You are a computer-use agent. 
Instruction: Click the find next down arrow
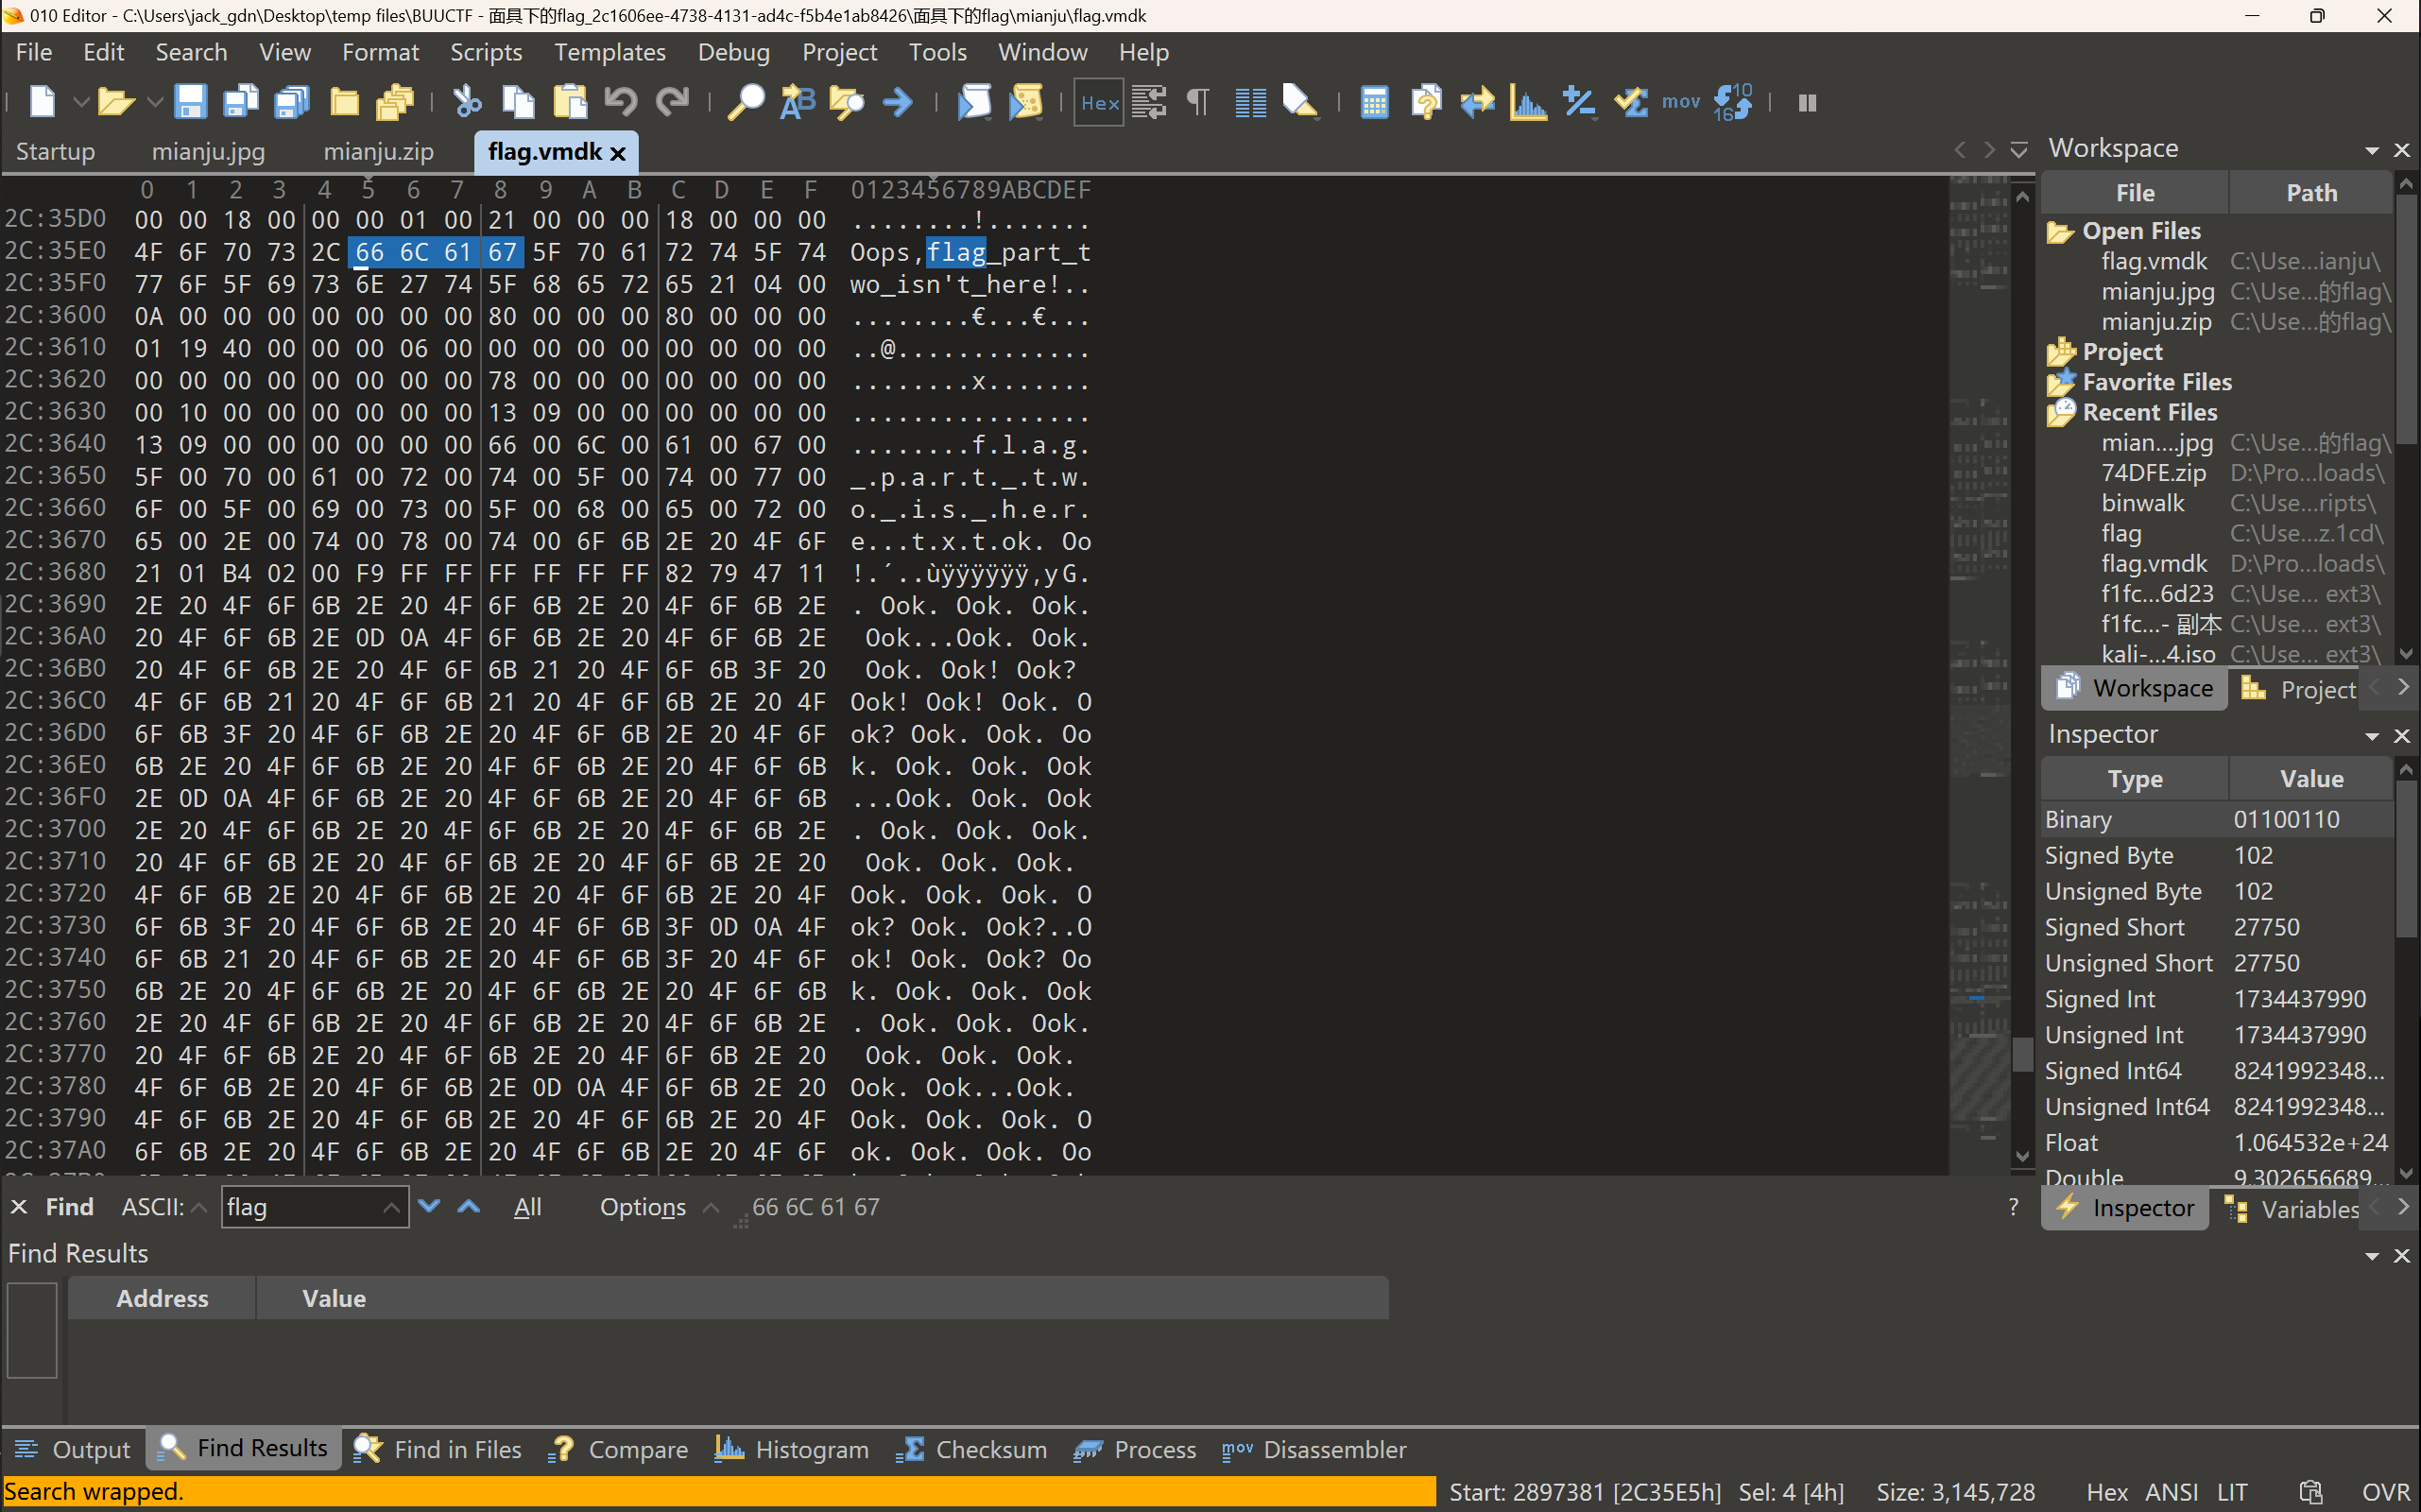point(429,1207)
